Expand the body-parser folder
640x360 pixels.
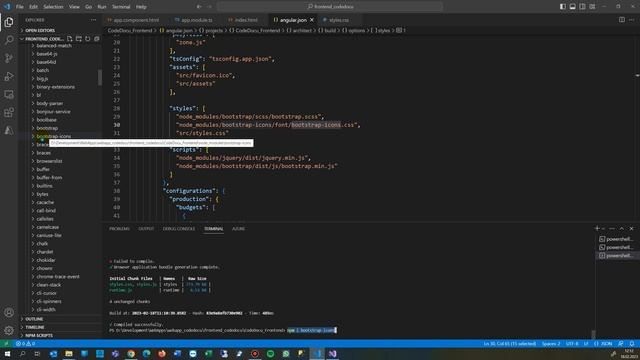pos(49,103)
